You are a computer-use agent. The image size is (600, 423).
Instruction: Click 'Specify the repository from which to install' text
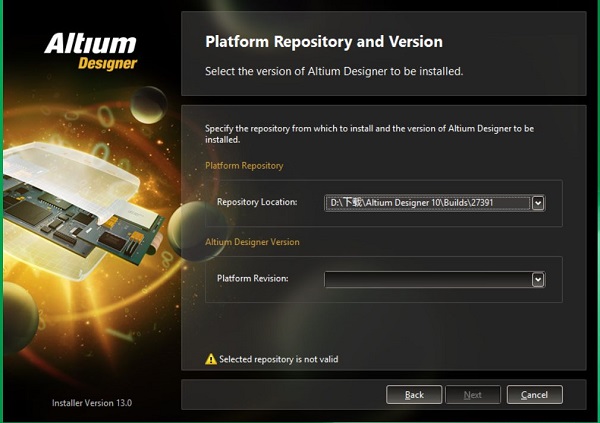tap(369, 134)
